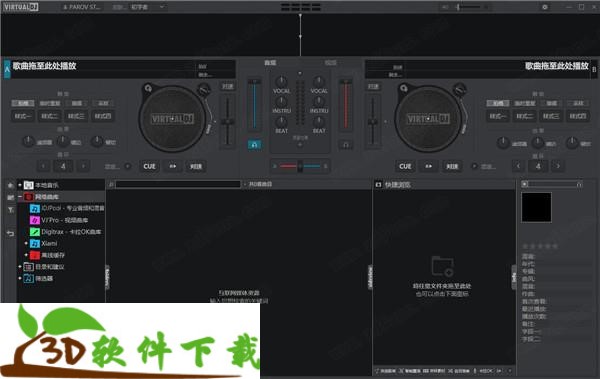Click loop size 4 on deck A
The width and height of the screenshot is (600, 379).
point(63,166)
